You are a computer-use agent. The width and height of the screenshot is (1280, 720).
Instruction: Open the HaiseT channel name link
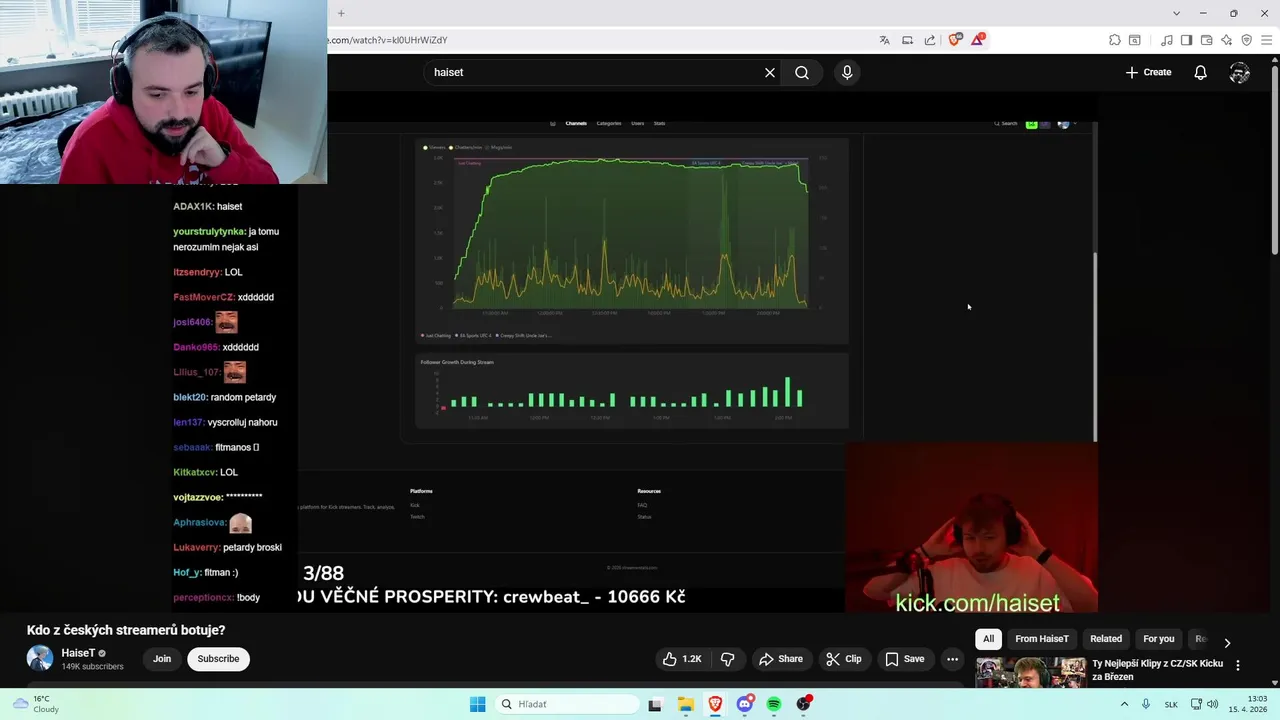coord(78,653)
